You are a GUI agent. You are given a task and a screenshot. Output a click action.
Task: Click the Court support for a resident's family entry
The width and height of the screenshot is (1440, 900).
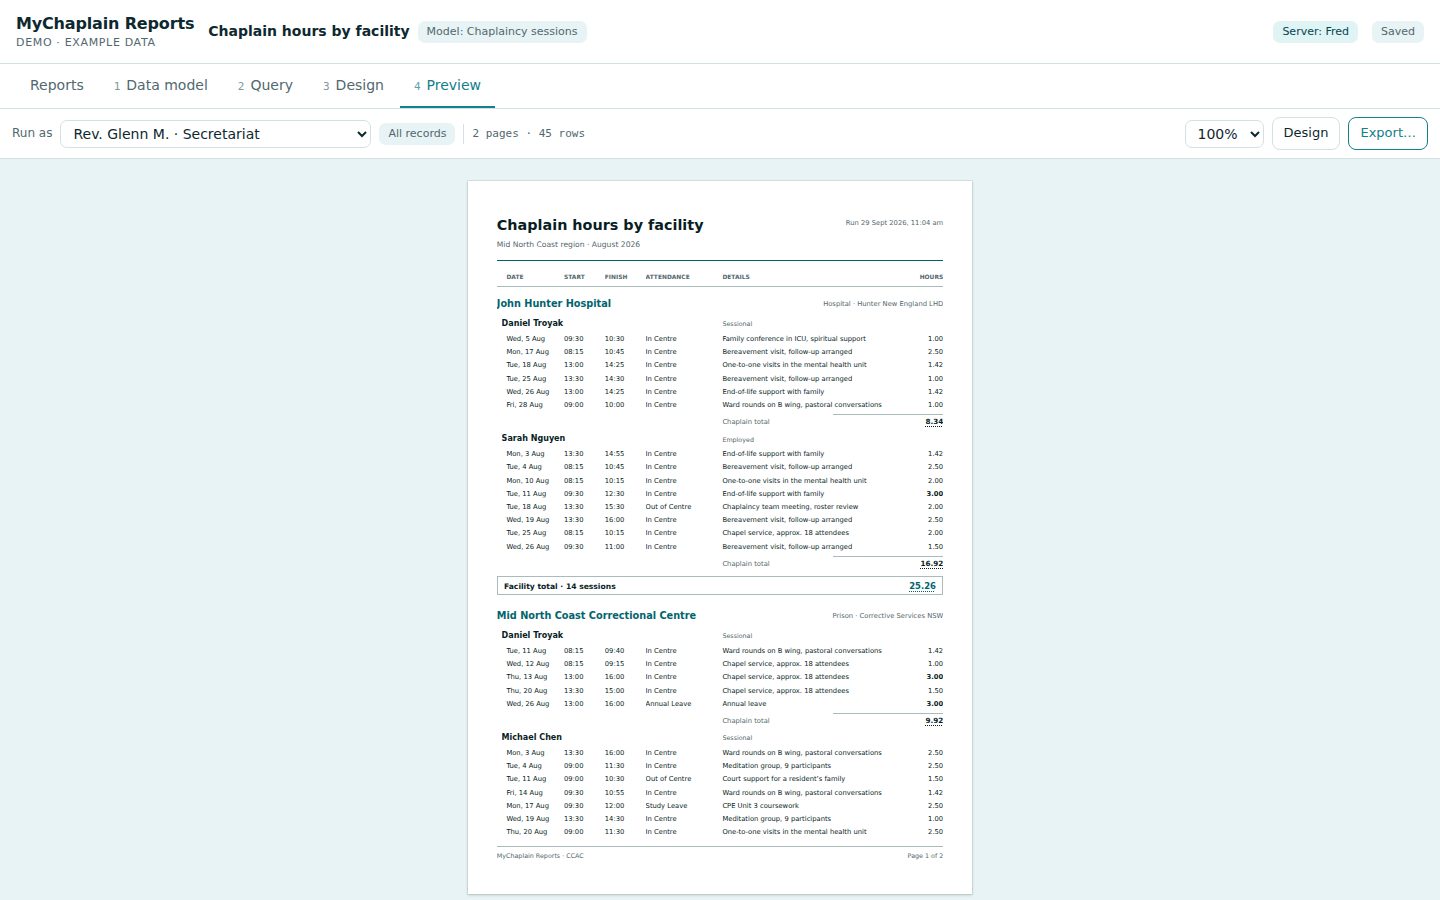coord(783,779)
